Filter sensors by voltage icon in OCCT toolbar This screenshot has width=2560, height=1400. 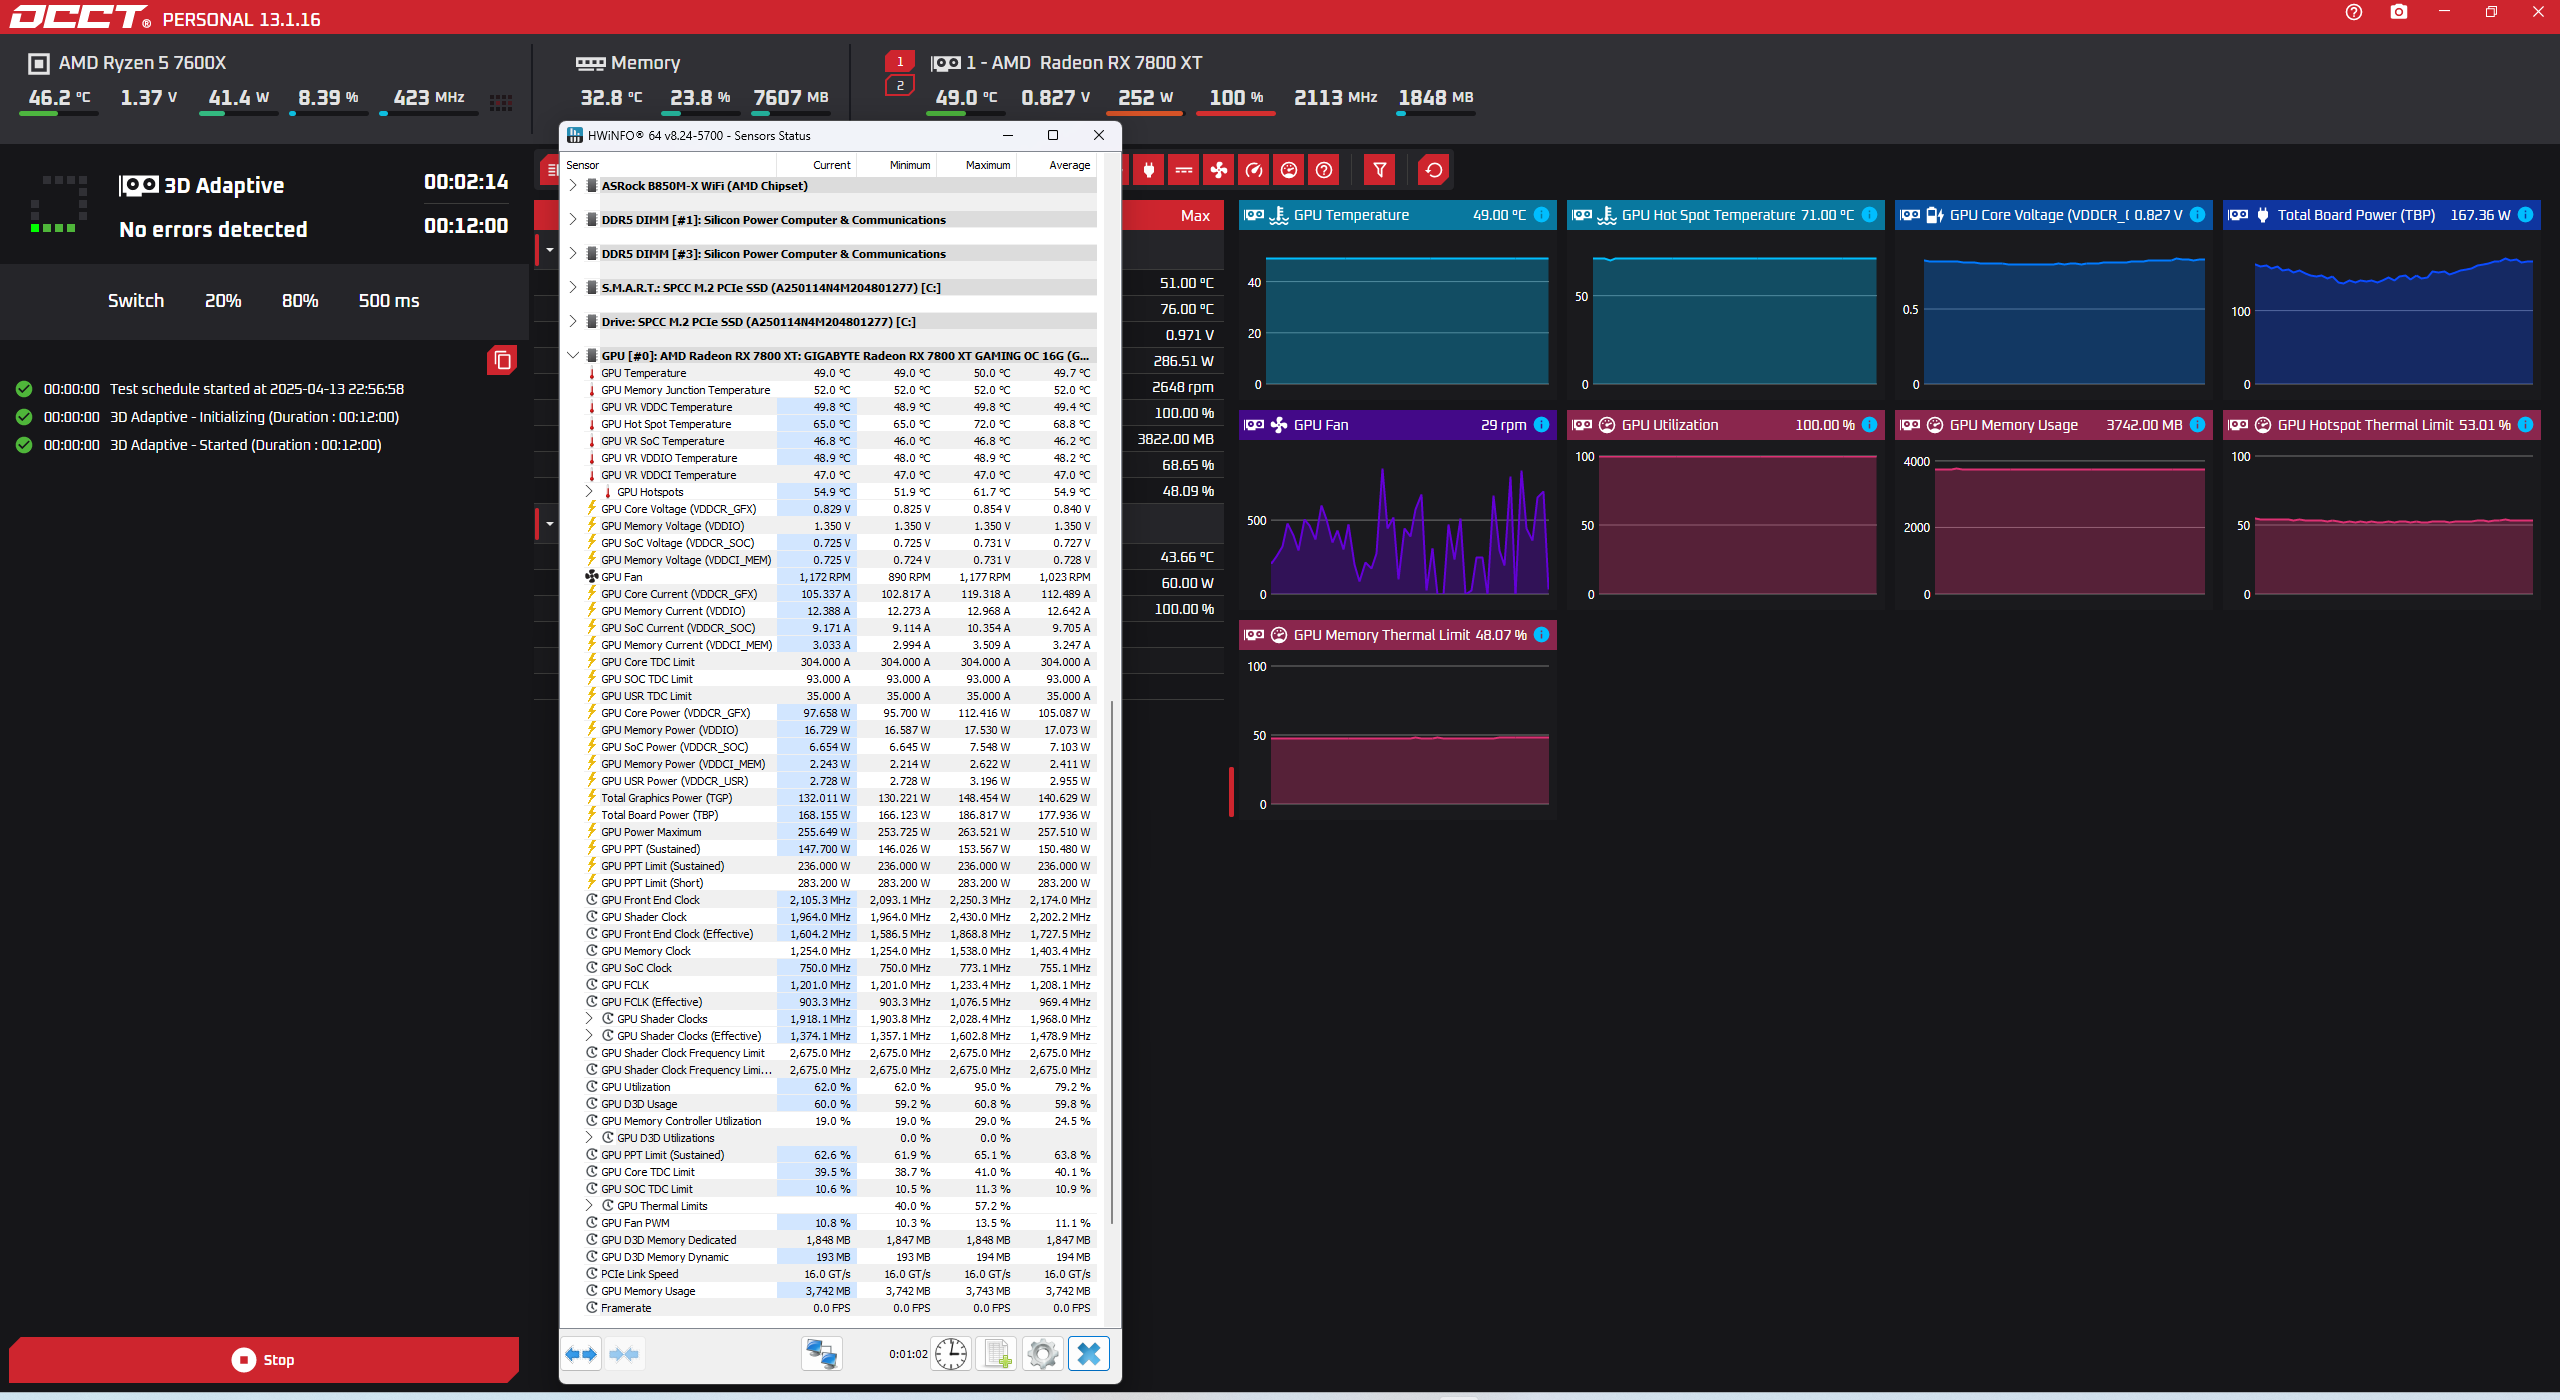click(x=1184, y=170)
